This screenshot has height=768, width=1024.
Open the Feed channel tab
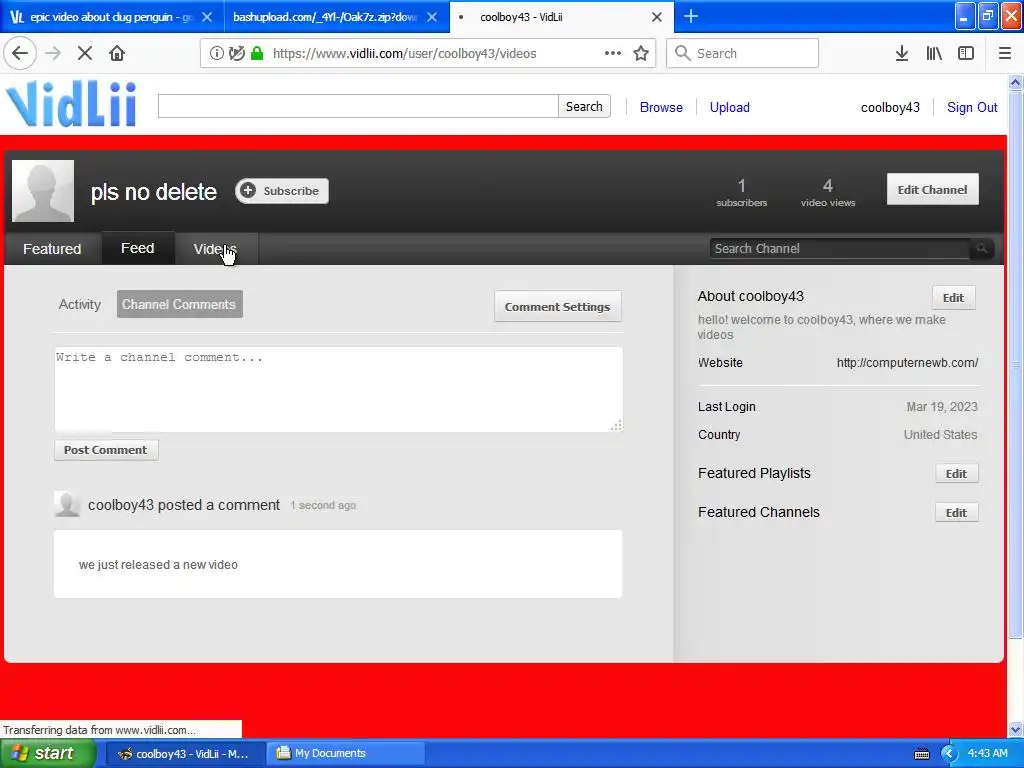point(137,248)
